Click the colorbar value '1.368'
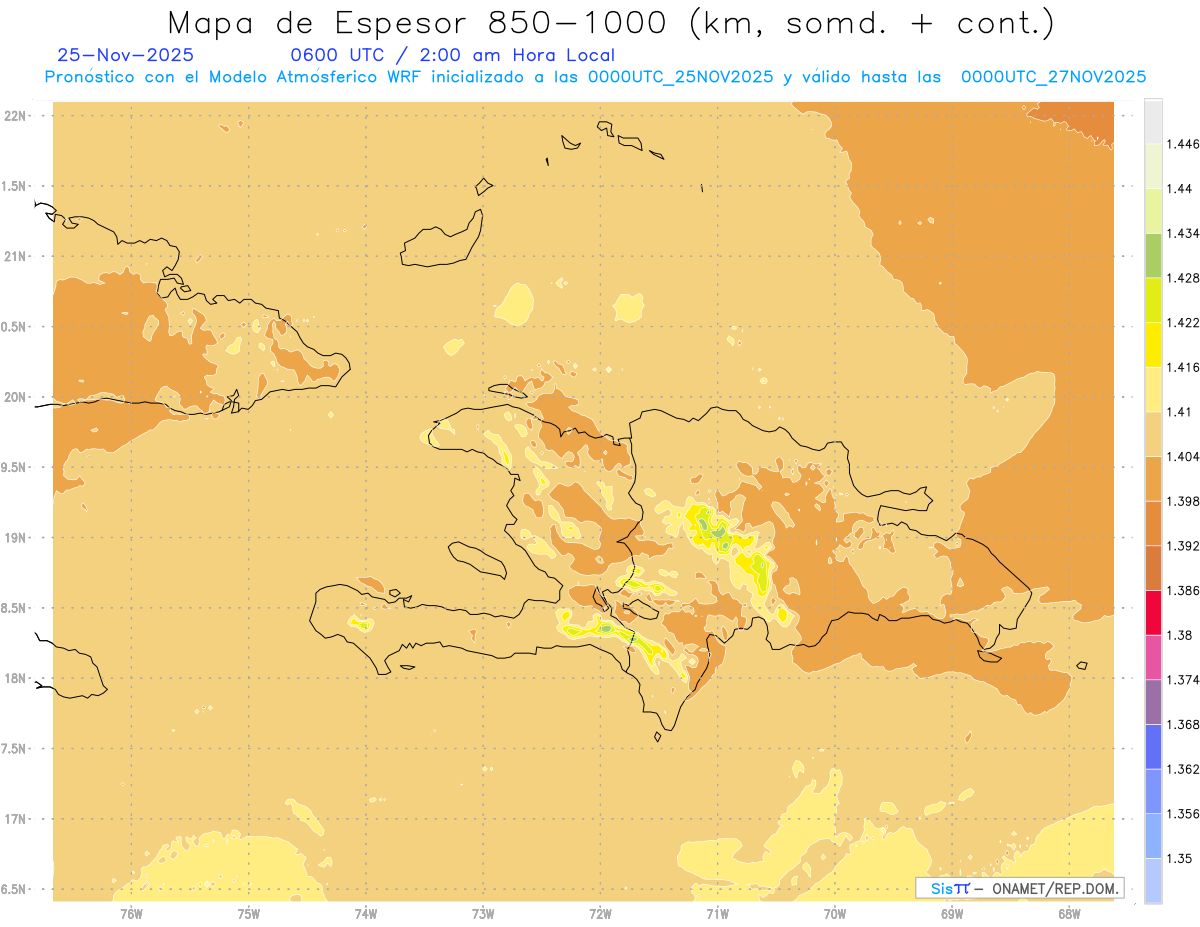This screenshot has height=927, width=1200. 1182,725
